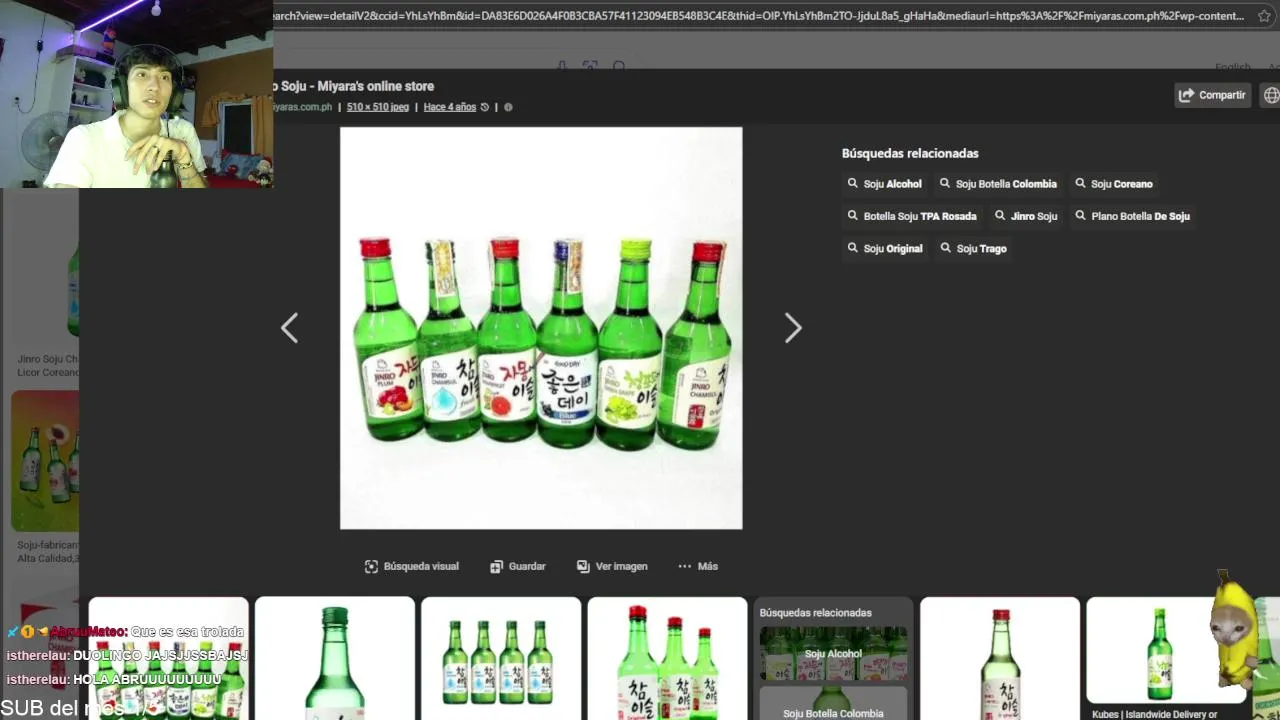Open thumbnail of single red-cap soju bottle
The image size is (1280, 720).
pyautogui.click(x=1000, y=658)
